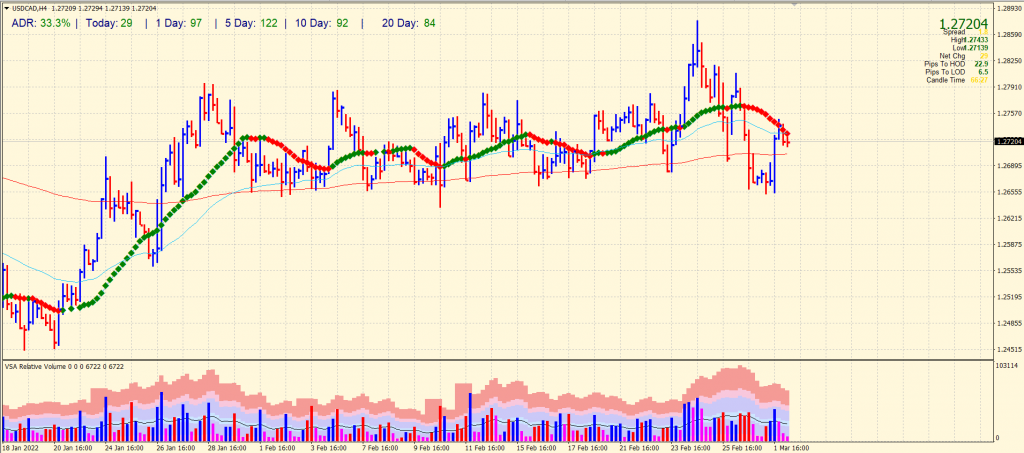Click the small triangle before USDCAD,H4 title
The image size is (1024, 453).
6,8
